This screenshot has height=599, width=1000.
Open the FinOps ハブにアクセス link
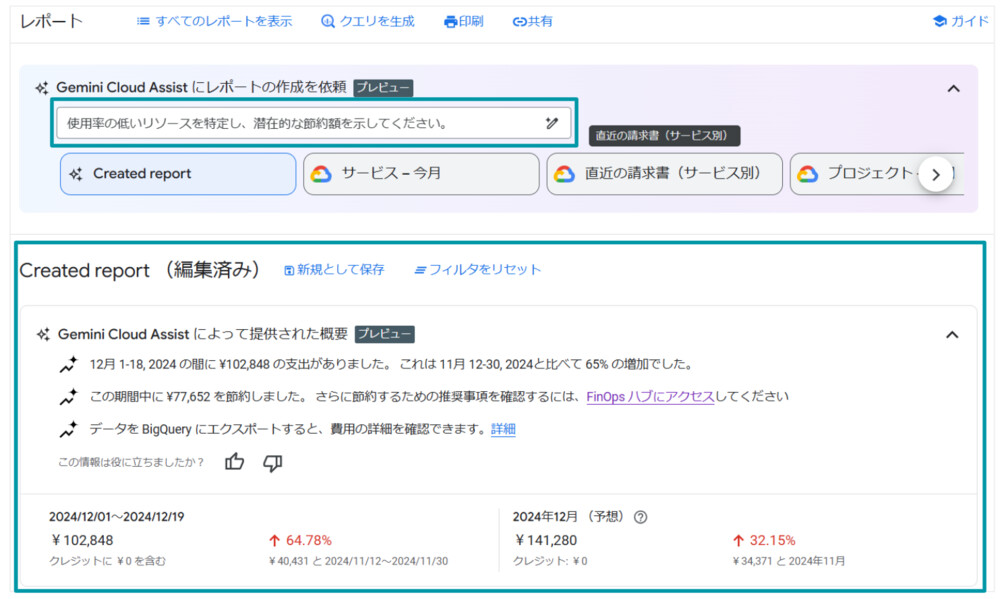[x=650, y=397]
